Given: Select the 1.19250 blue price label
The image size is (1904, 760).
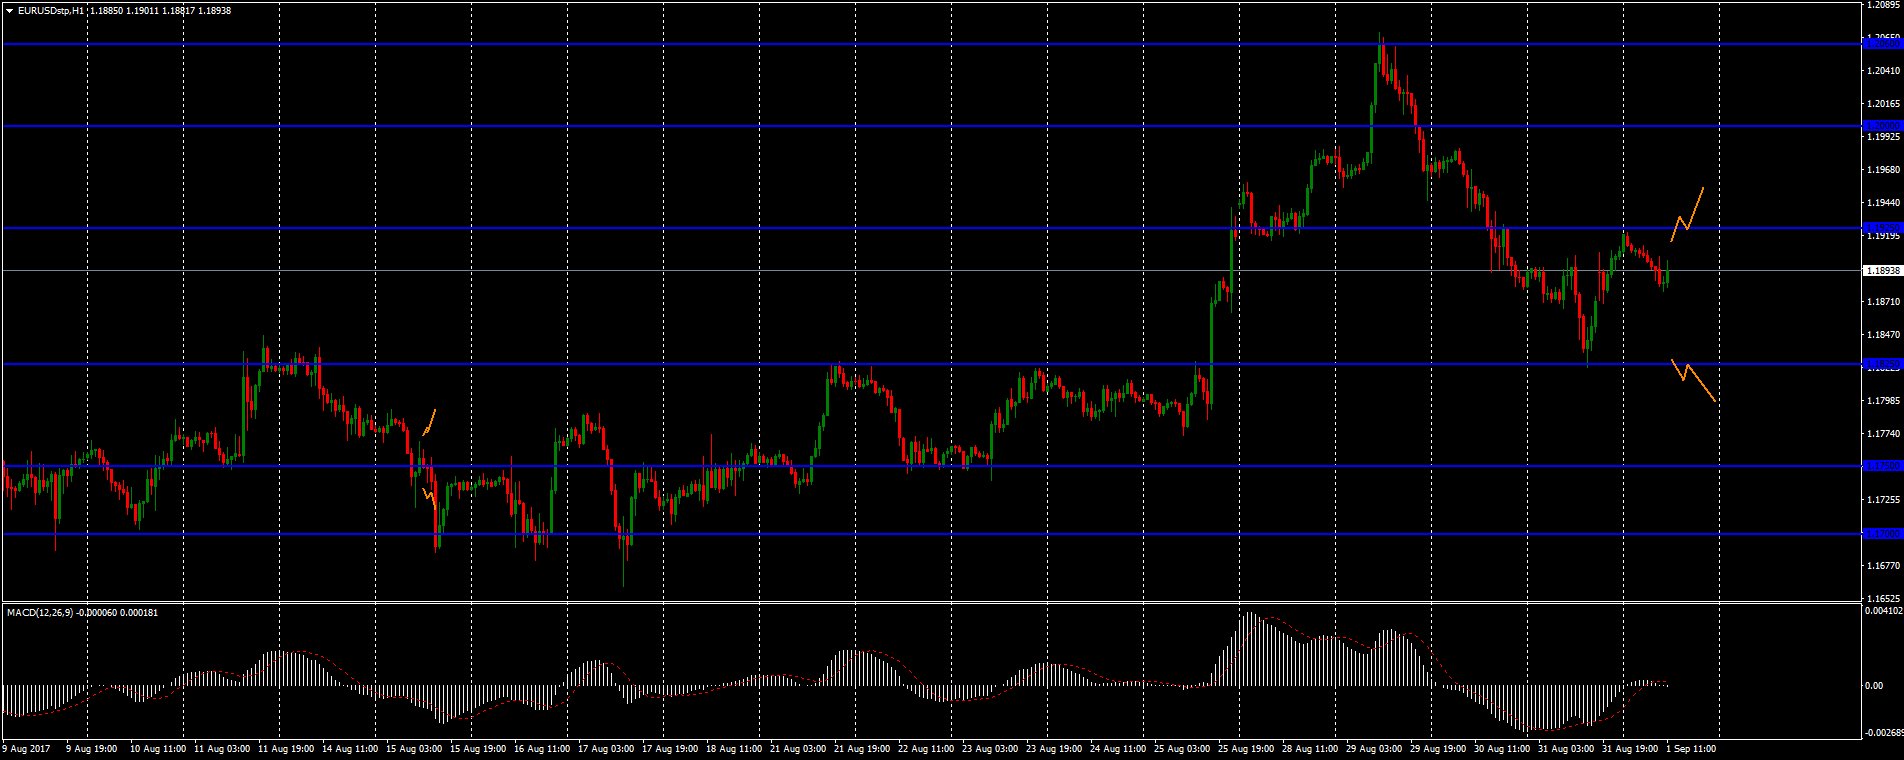Looking at the screenshot, I should click(x=1882, y=228).
